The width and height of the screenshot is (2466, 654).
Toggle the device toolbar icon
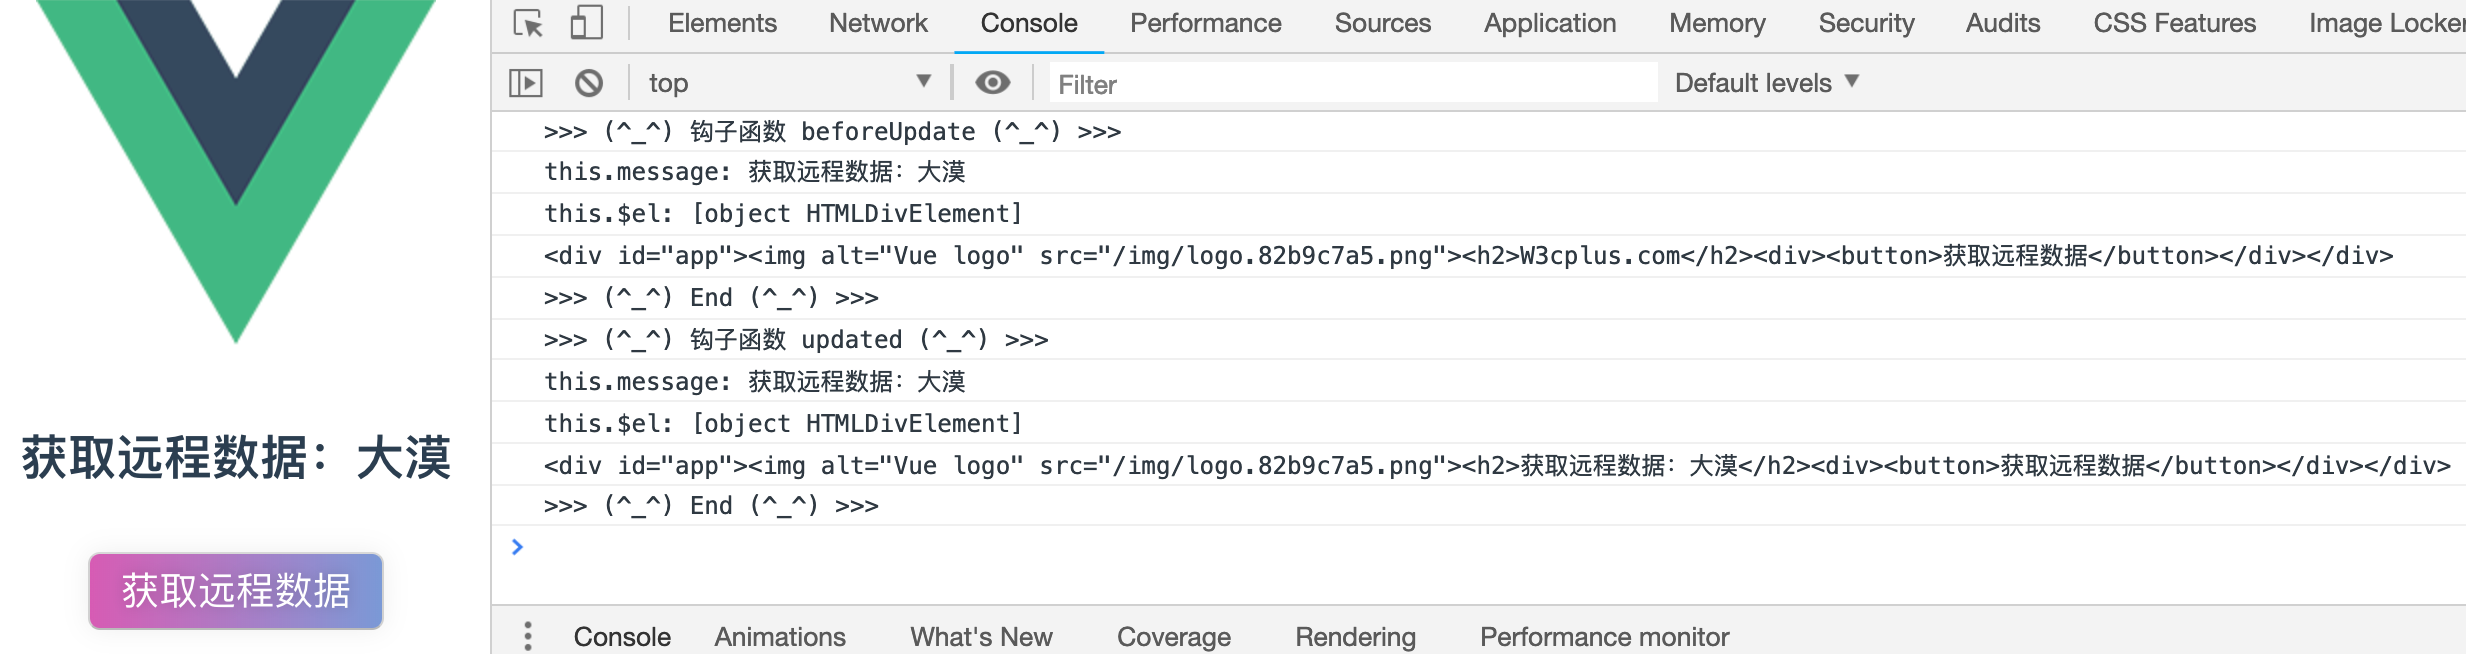tap(587, 23)
